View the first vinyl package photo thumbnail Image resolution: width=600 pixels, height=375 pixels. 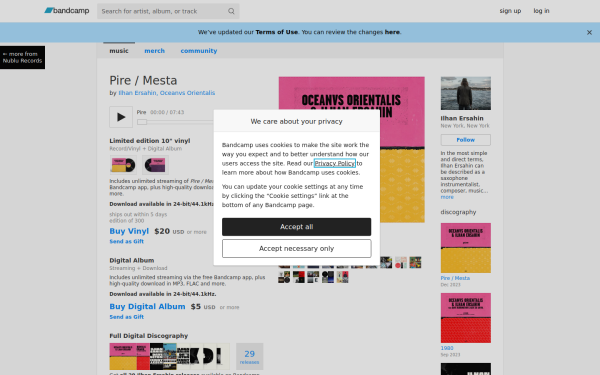click(123, 165)
